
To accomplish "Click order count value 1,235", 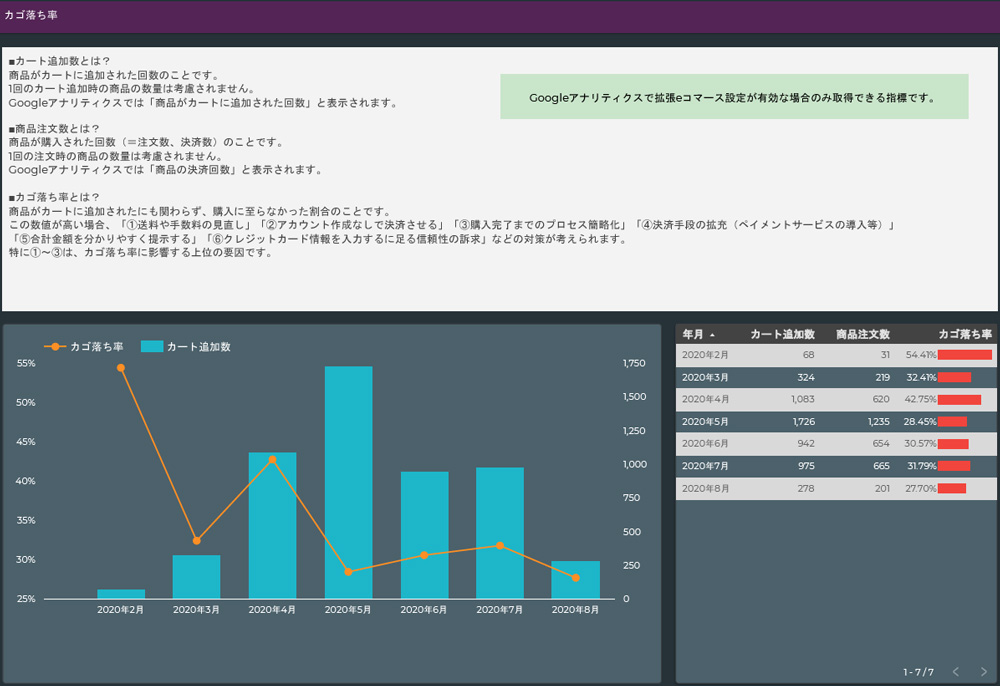I will 879,421.
